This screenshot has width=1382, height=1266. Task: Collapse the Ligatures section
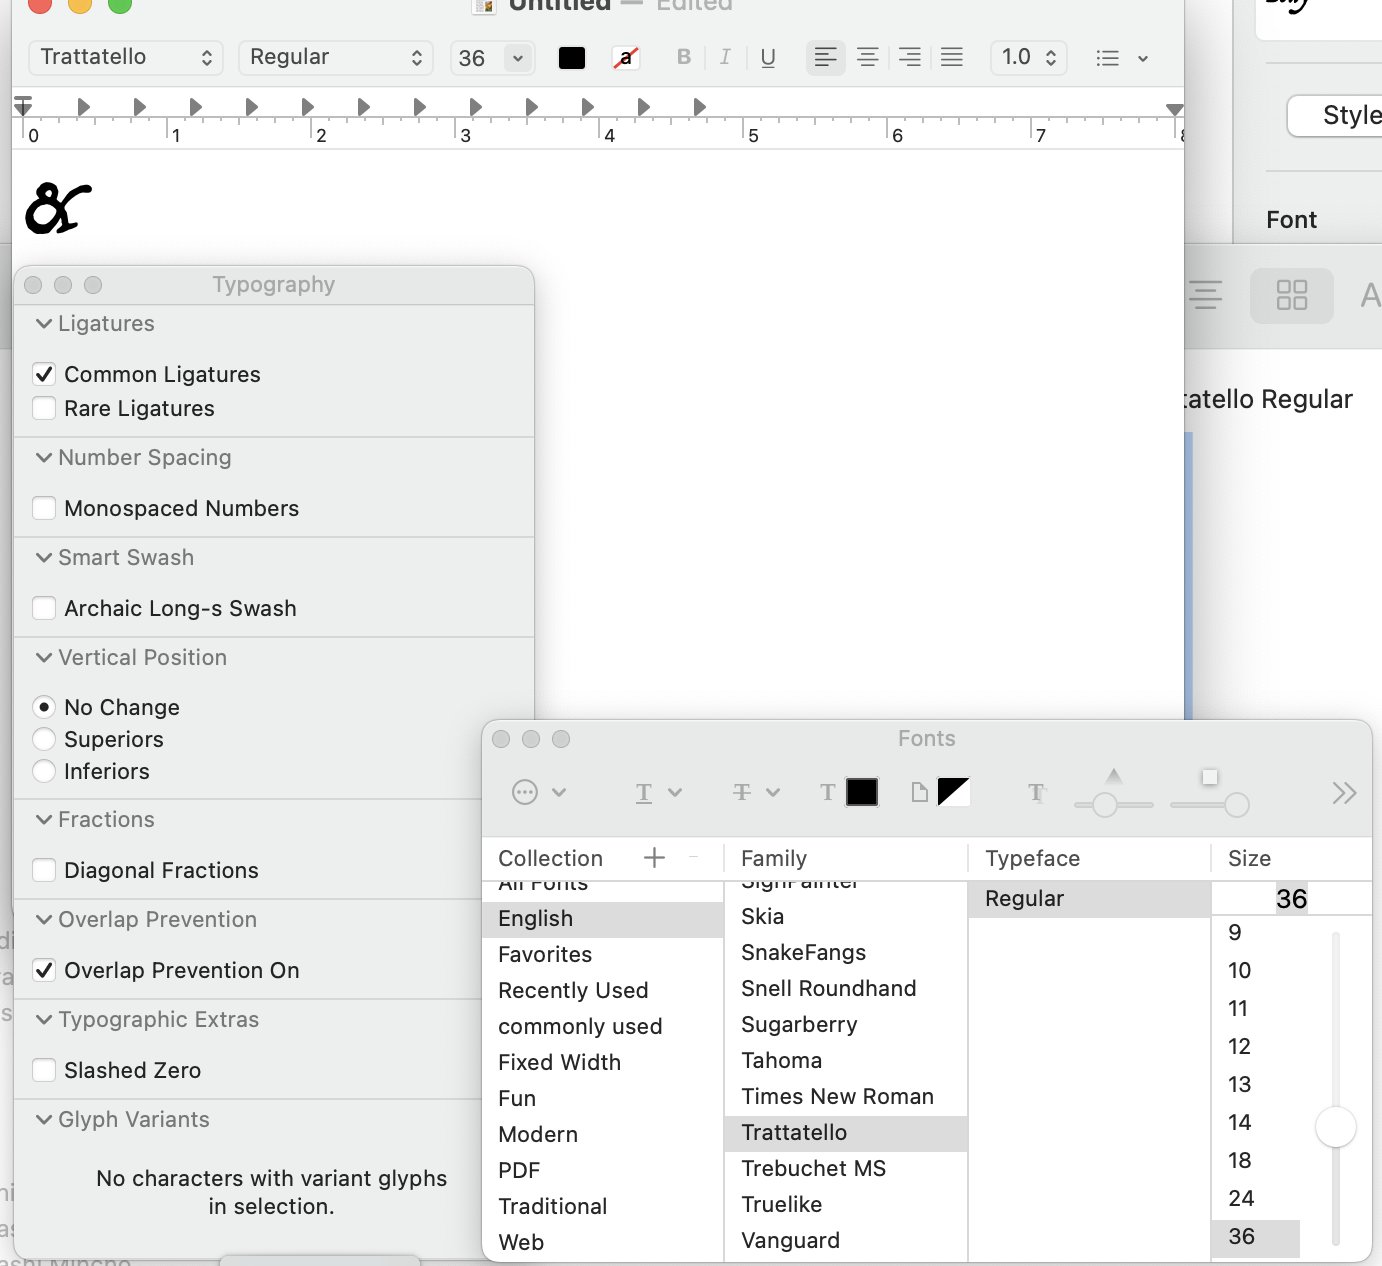(x=44, y=323)
